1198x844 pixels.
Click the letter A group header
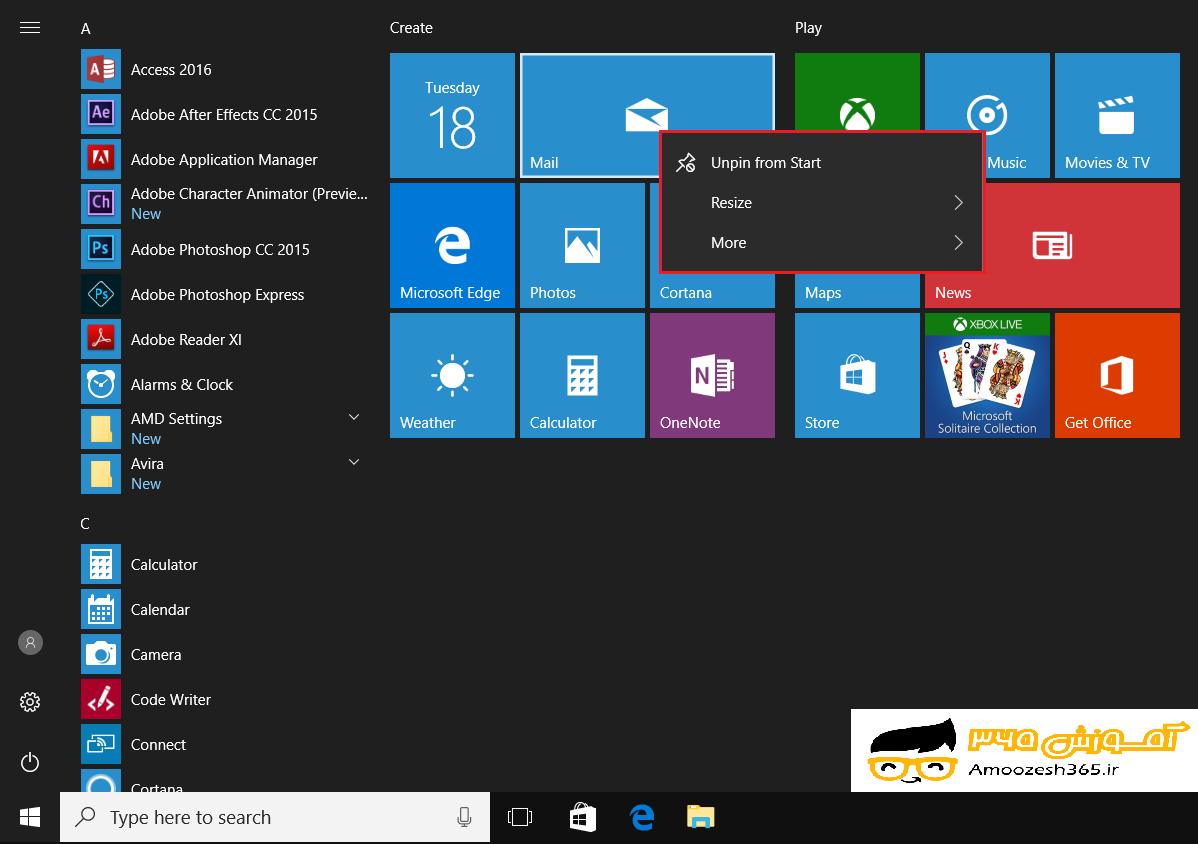[x=86, y=28]
